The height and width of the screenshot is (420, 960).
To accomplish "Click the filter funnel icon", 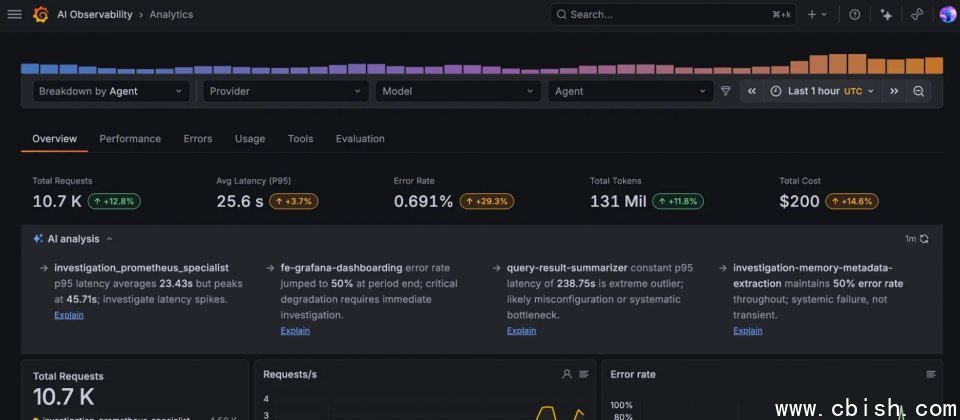I will pyautogui.click(x=726, y=91).
